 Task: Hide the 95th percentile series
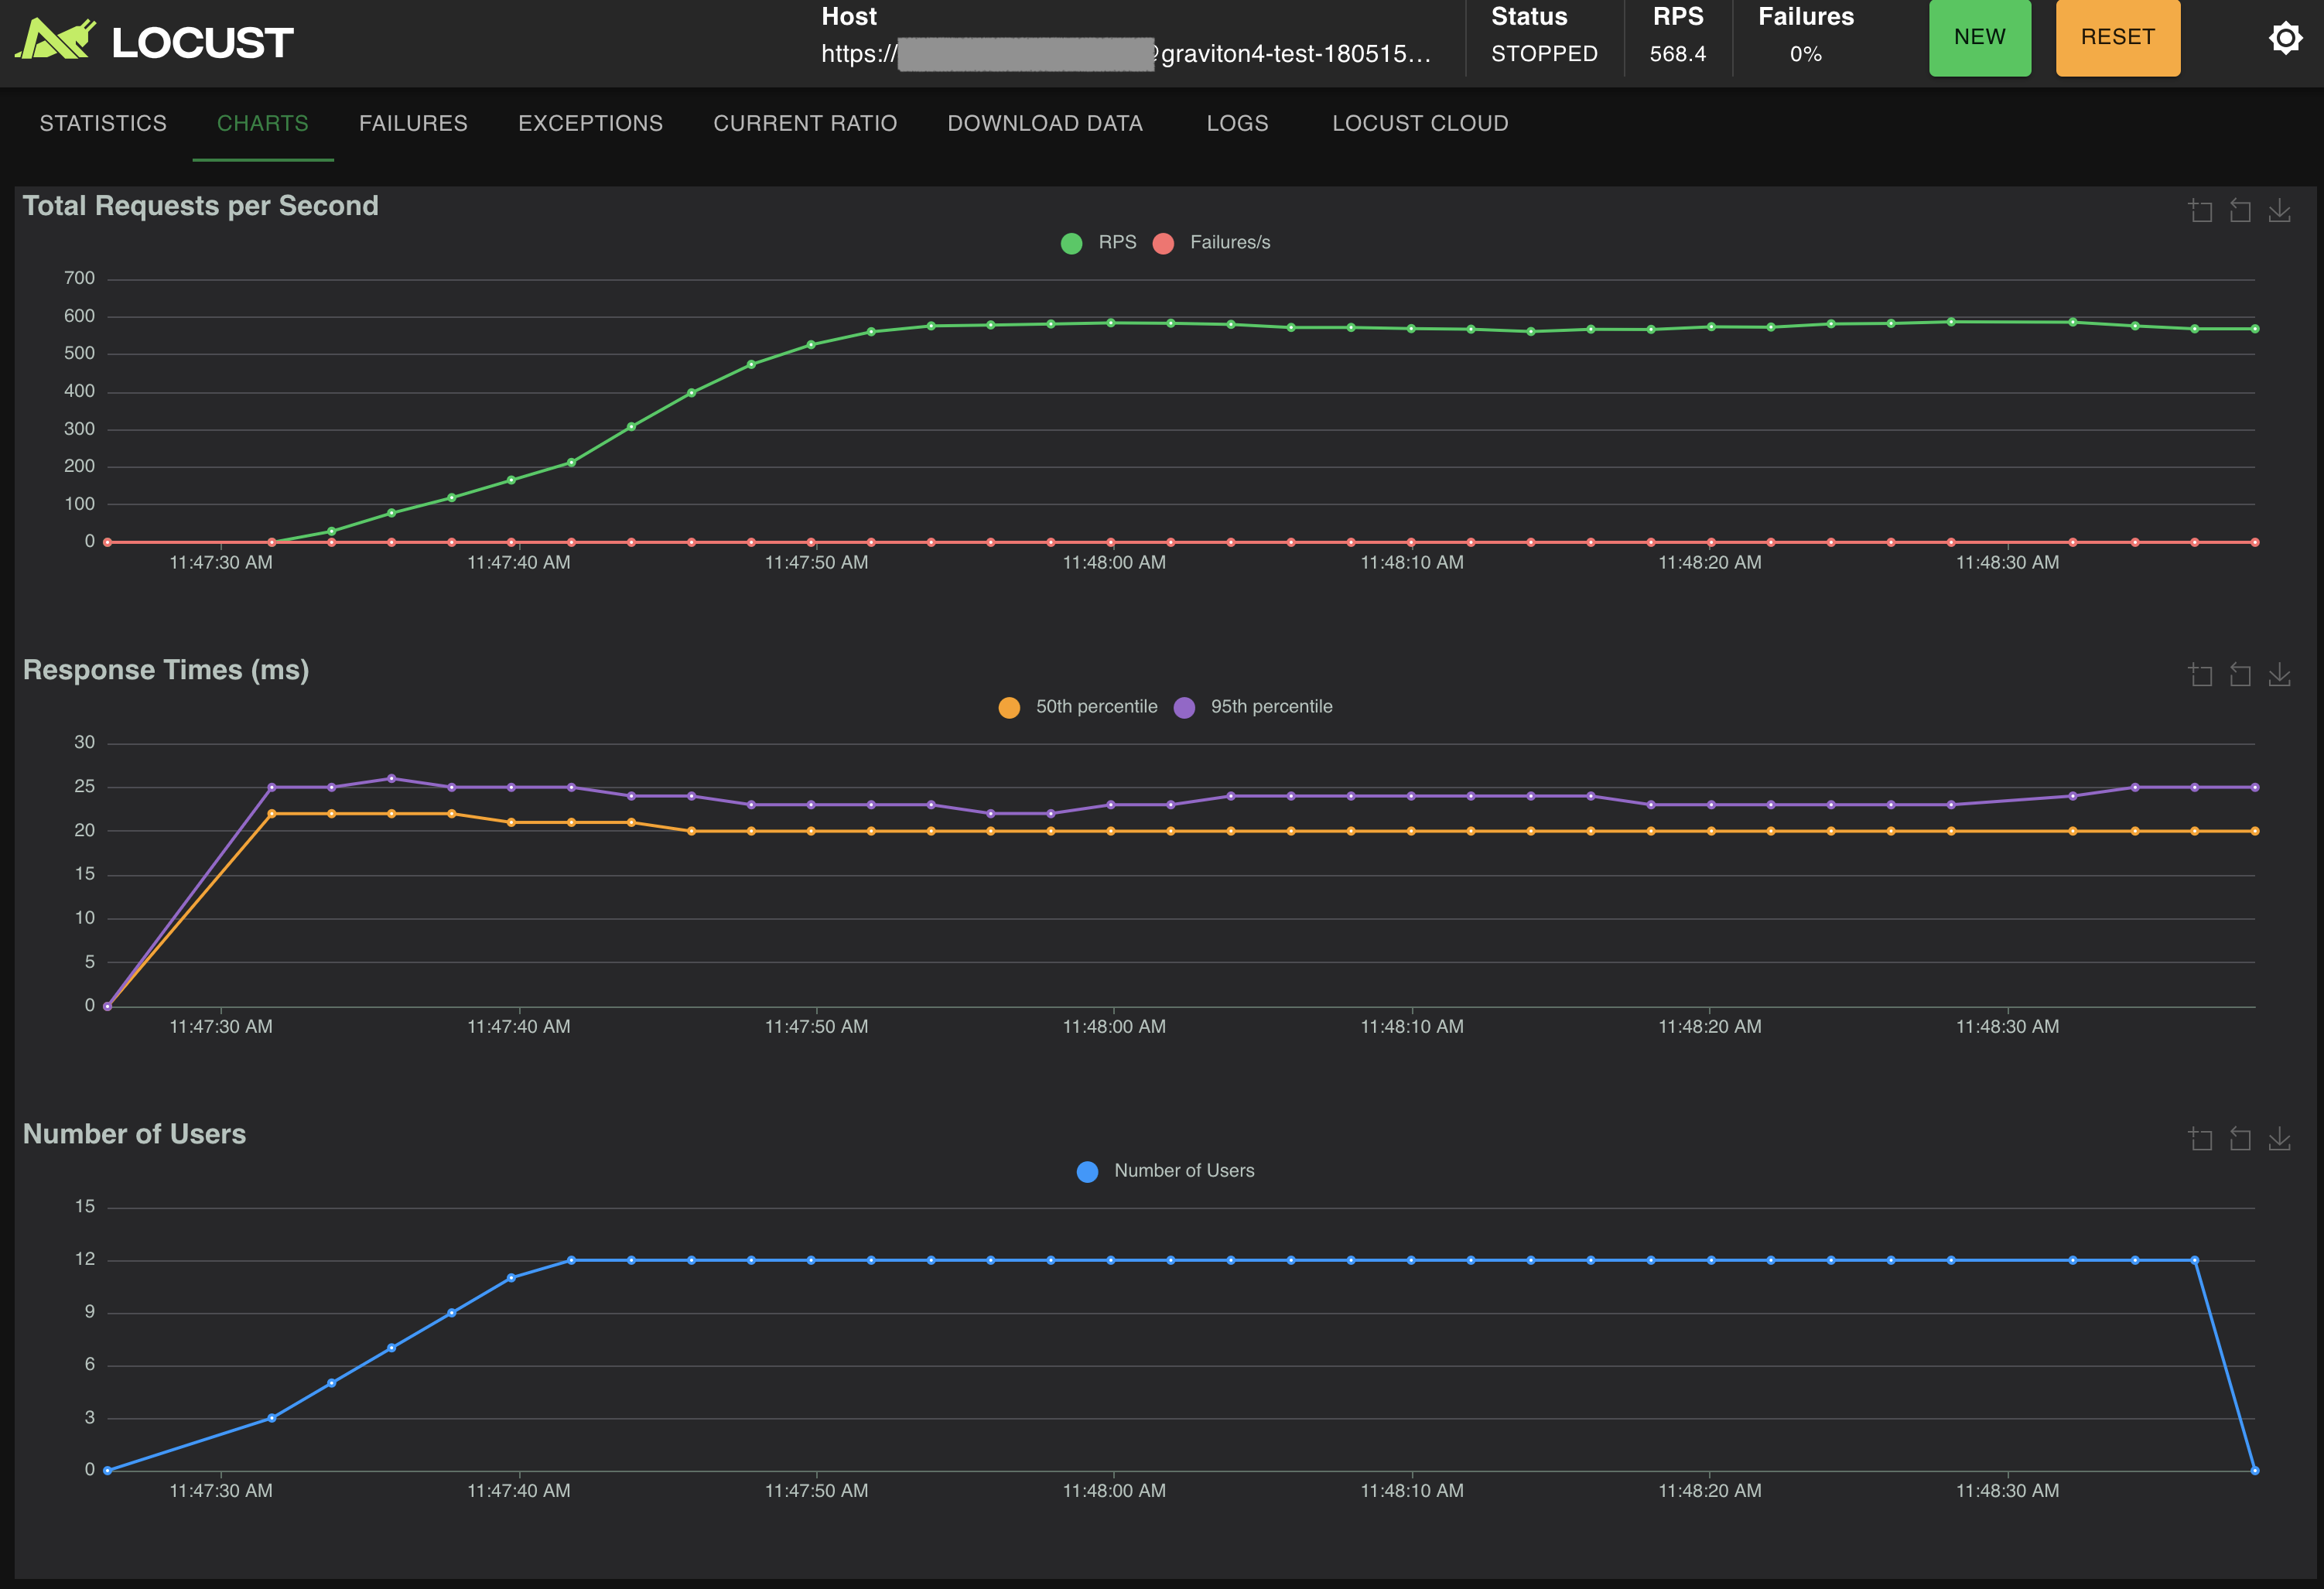(1253, 706)
